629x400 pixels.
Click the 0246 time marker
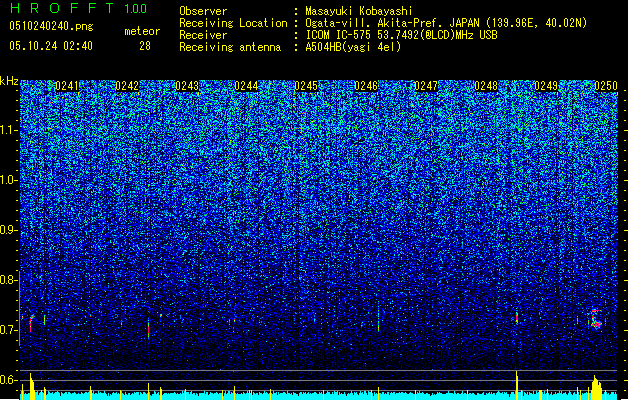[366, 86]
